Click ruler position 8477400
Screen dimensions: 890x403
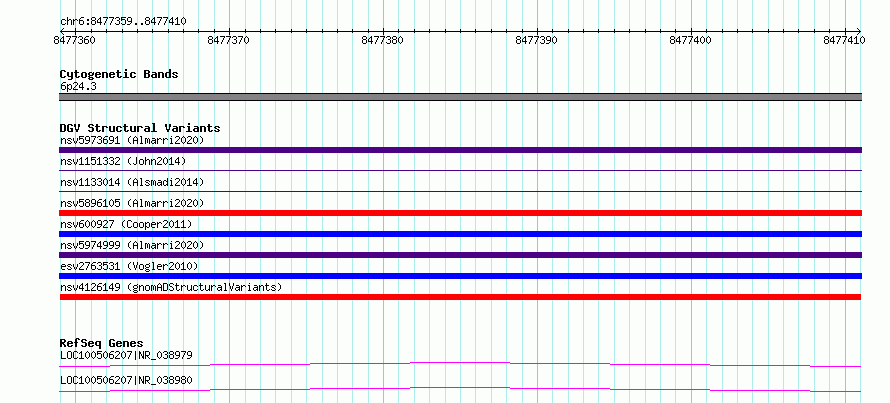click(691, 40)
